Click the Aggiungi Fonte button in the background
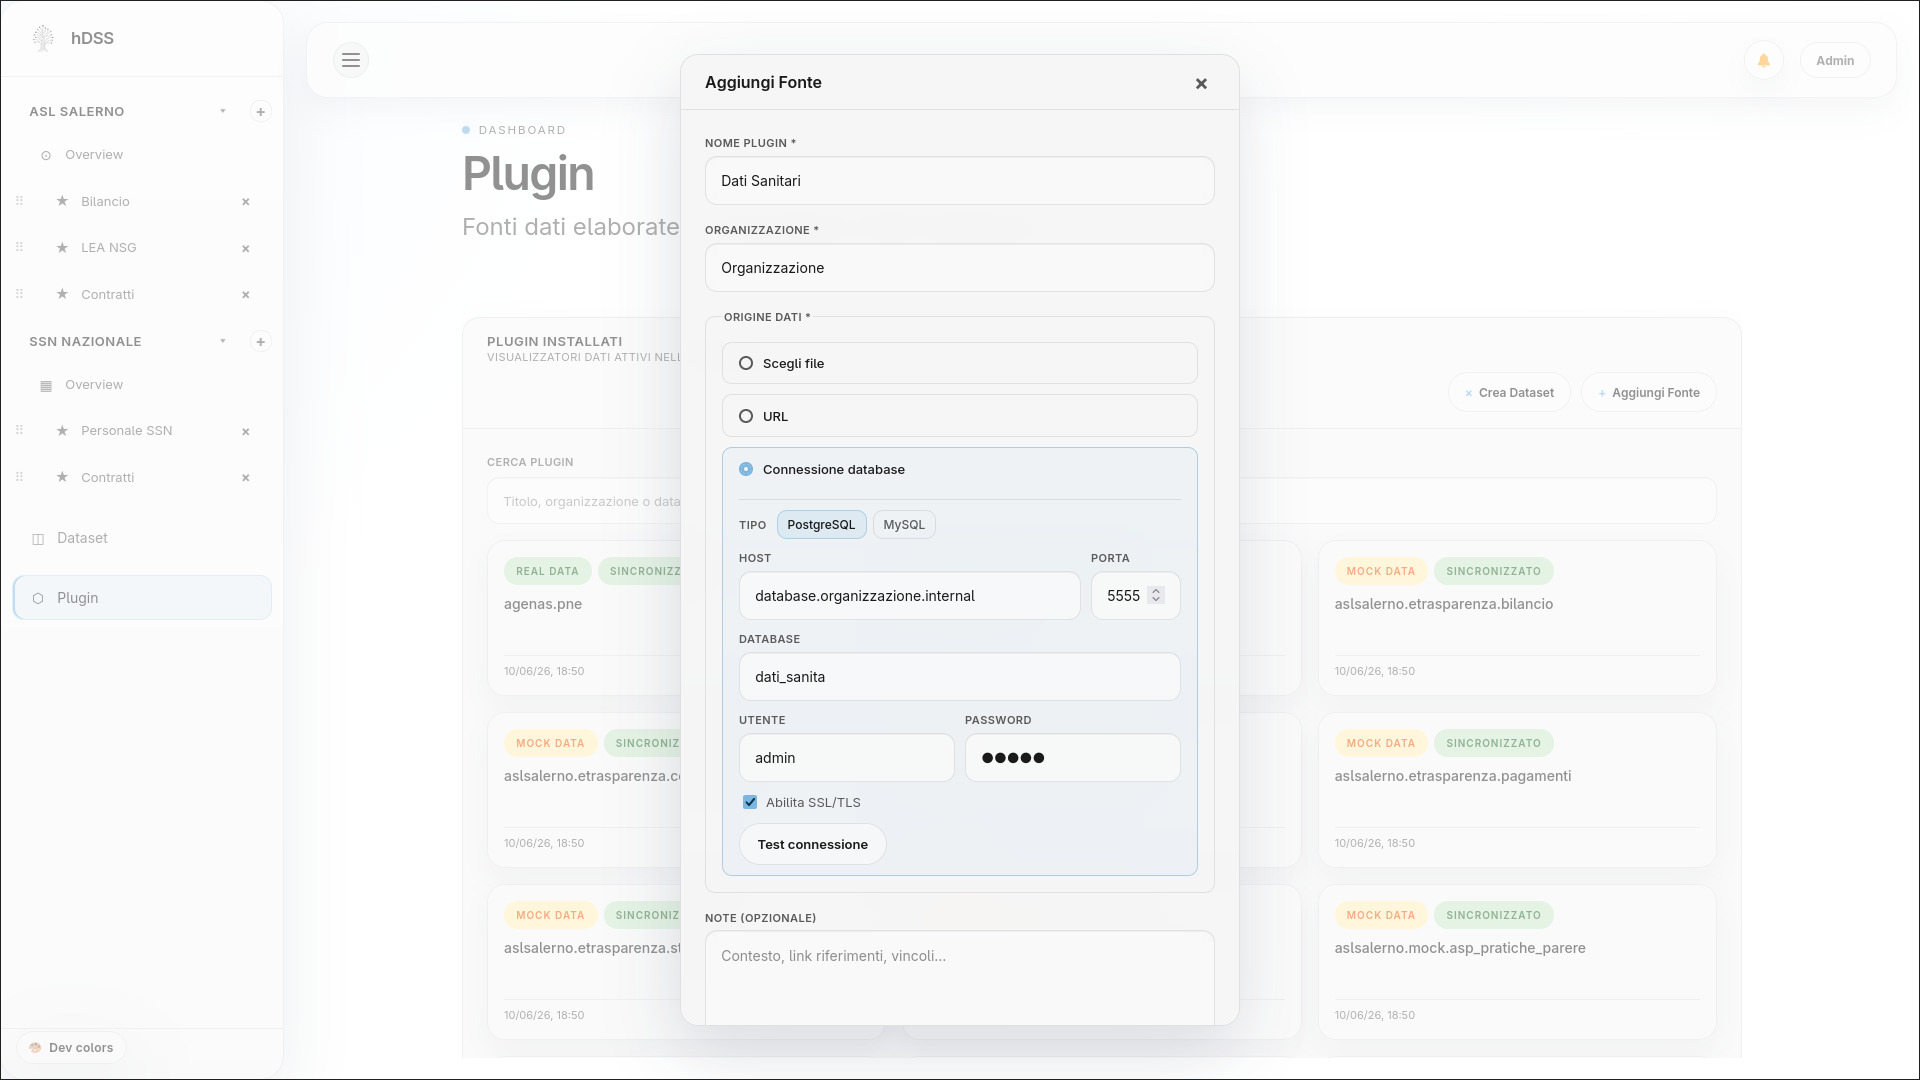The width and height of the screenshot is (1920, 1080). (x=1648, y=393)
